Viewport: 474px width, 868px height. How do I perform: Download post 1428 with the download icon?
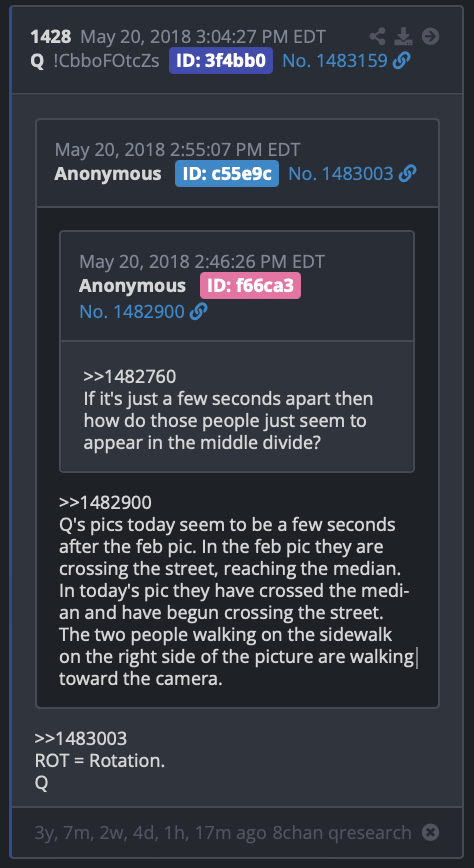404,37
